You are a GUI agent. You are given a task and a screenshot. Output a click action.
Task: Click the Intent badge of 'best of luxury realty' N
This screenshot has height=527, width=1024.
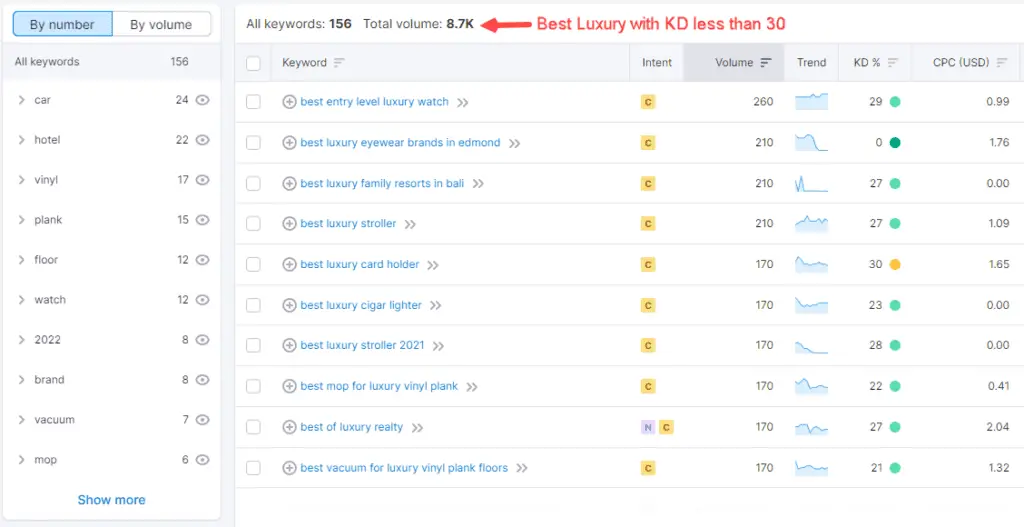[x=648, y=427]
